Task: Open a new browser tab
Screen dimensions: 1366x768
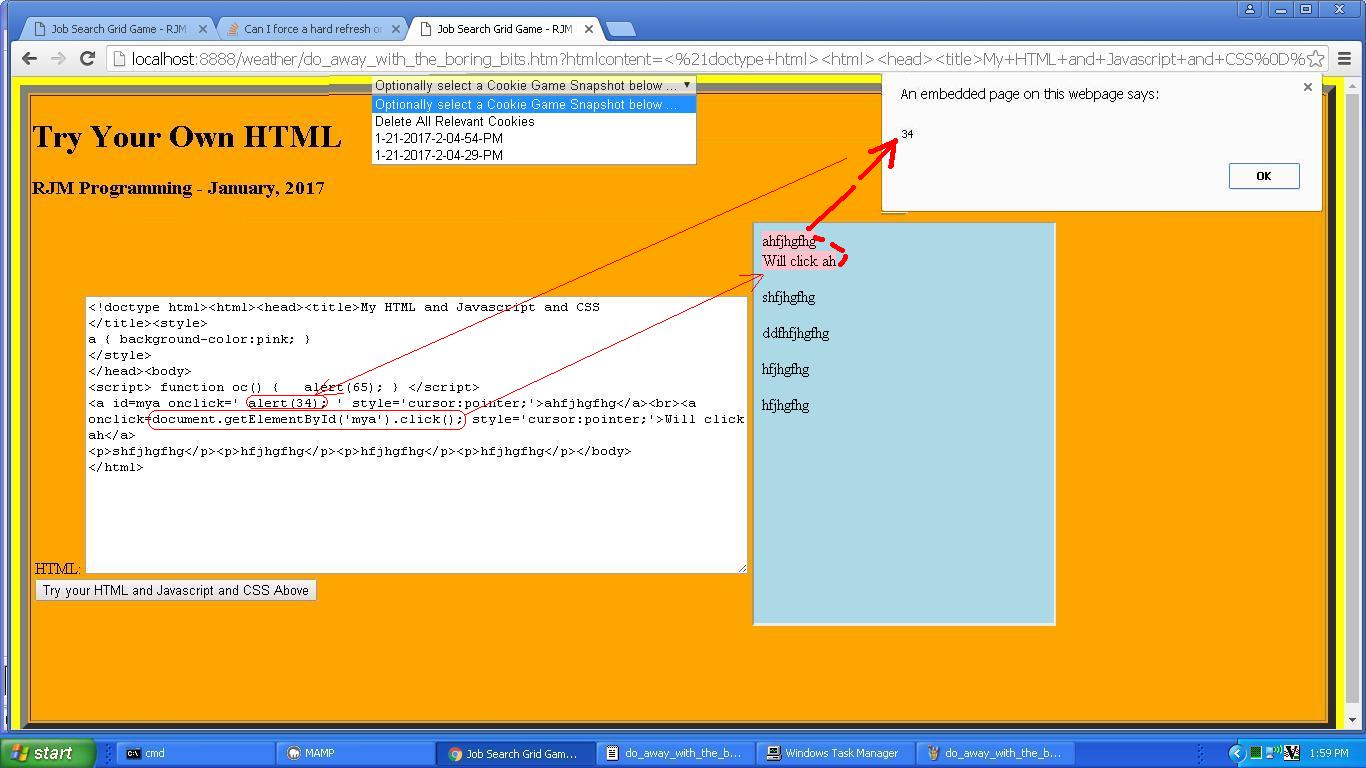Action: point(620,29)
